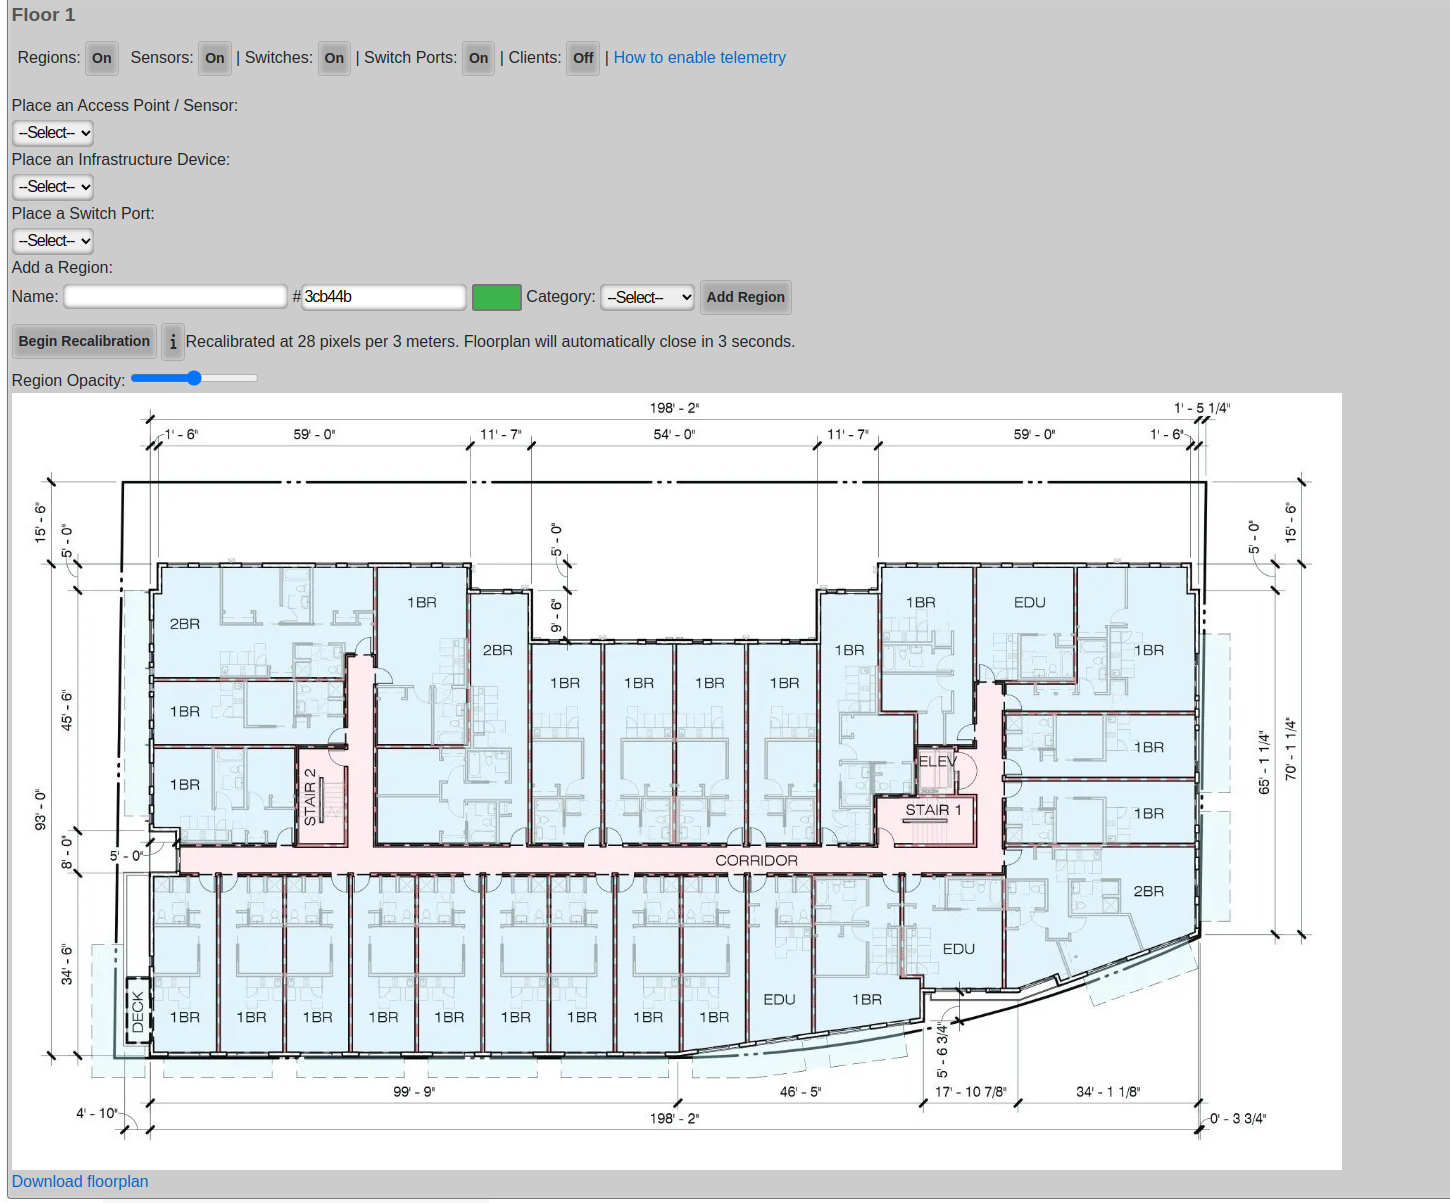Click the bottom-right 2BR unit label

tap(1148, 892)
